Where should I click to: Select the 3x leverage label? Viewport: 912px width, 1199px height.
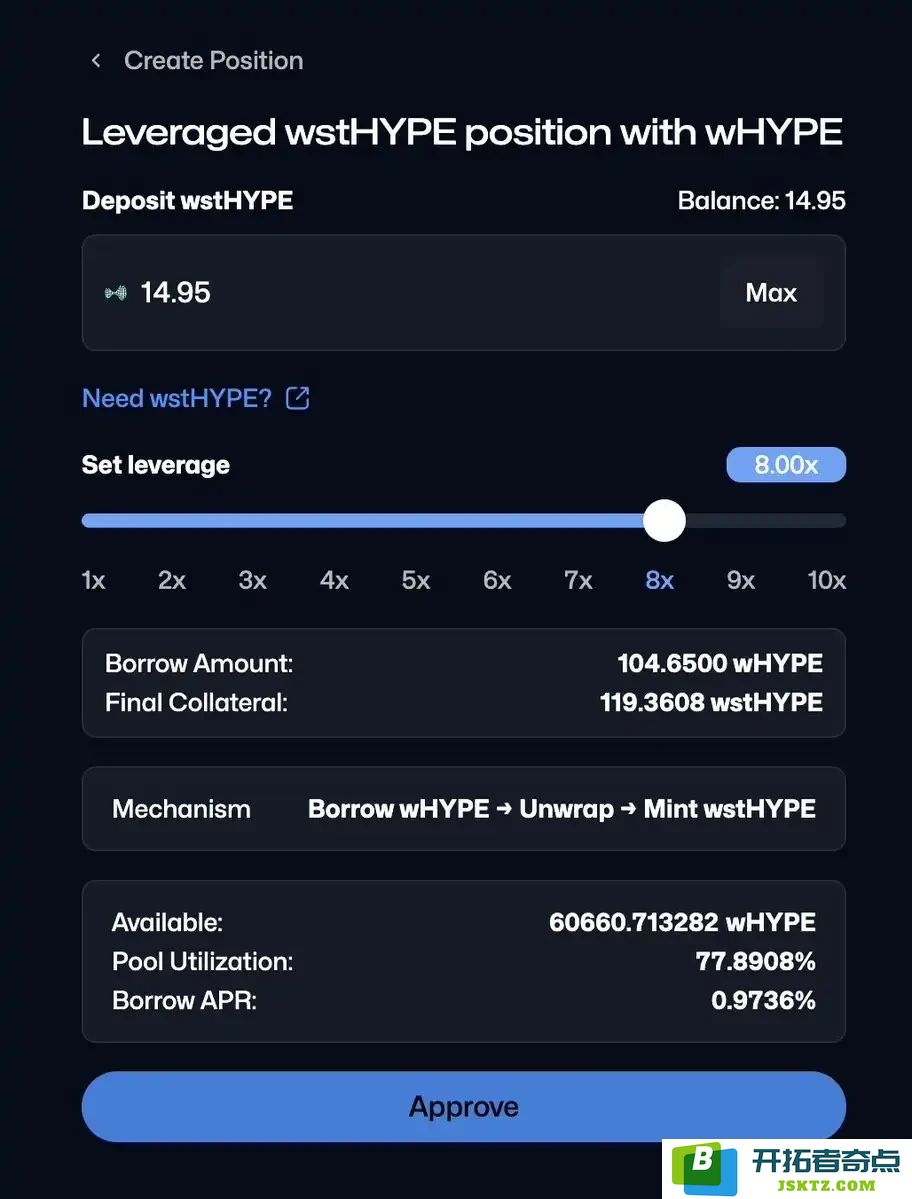(253, 580)
